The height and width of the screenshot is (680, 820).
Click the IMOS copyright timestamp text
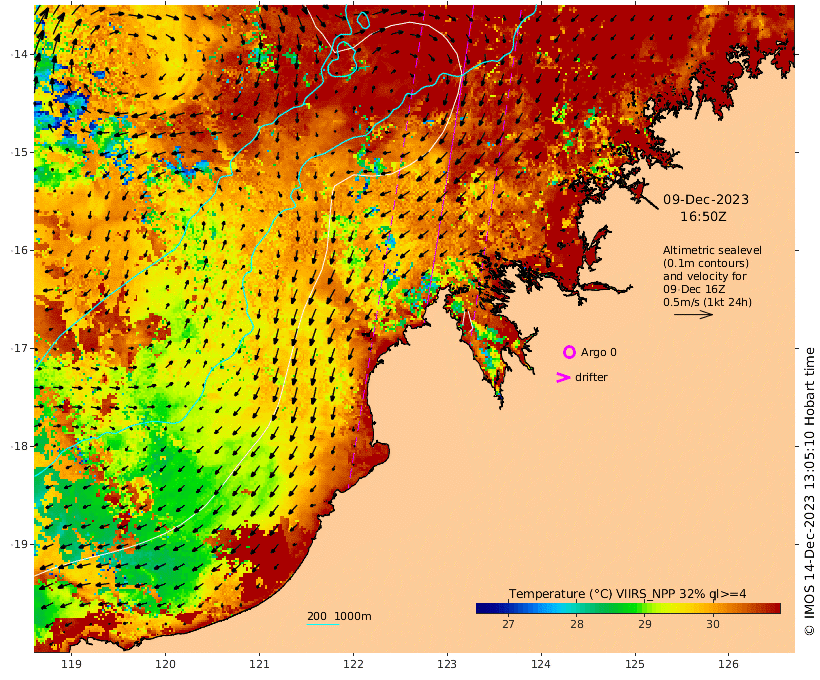810,491
